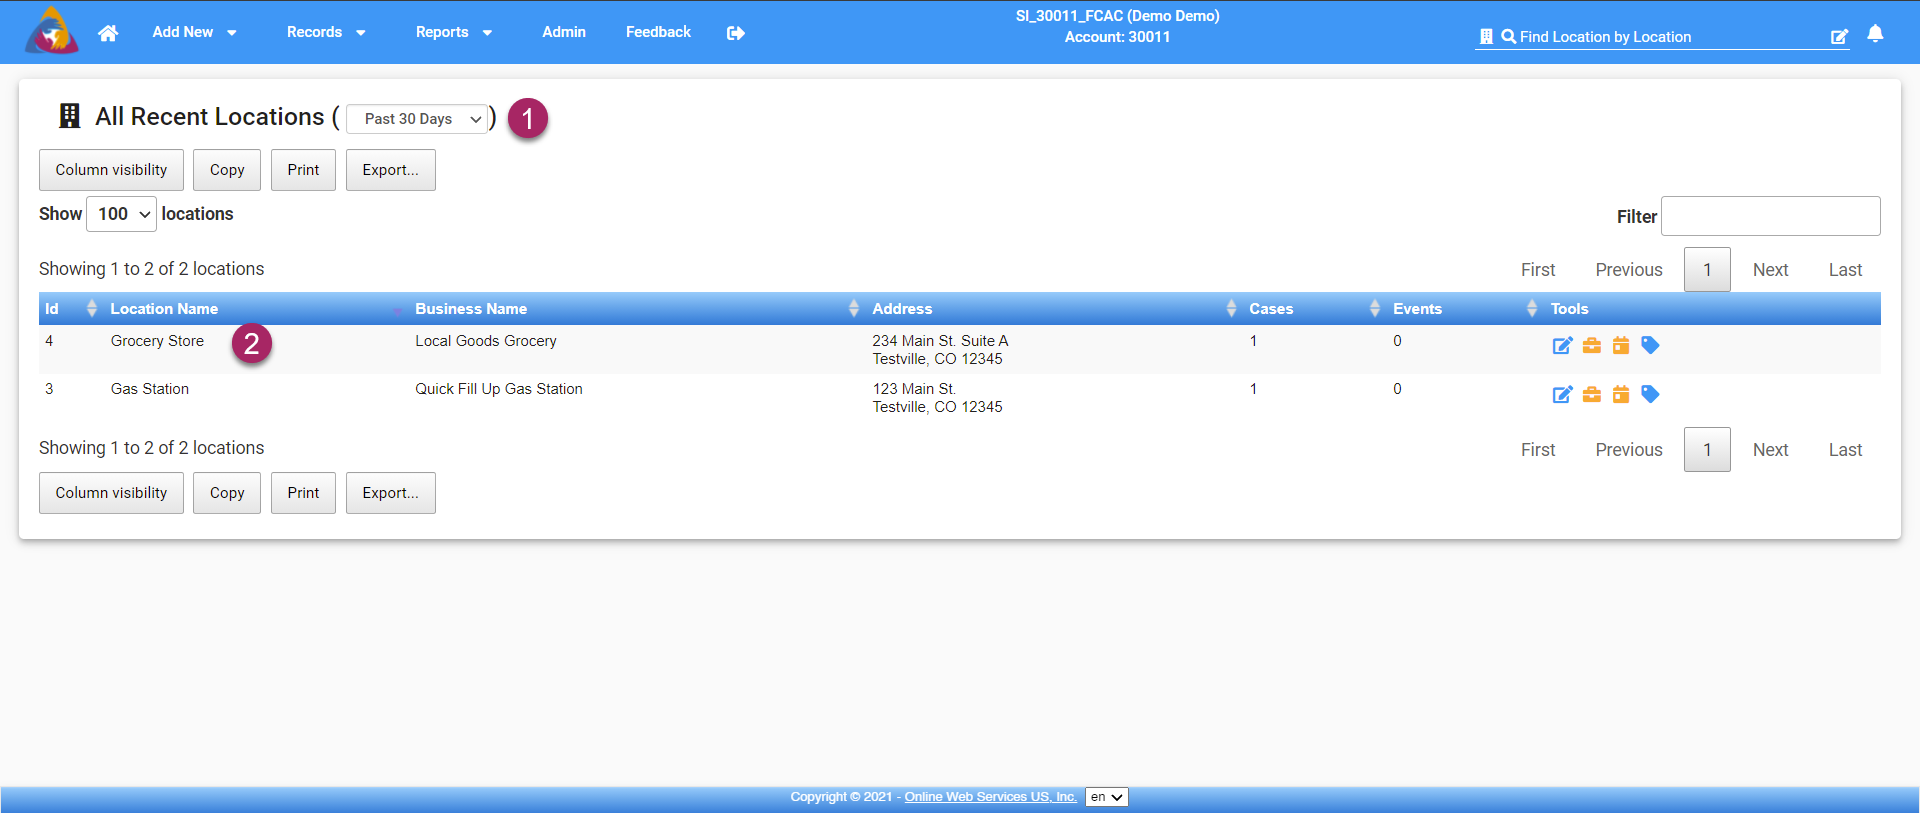The image size is (1920, 813).
Task: Select page 1 in bottom pagination
Action: click(1707, 450)
